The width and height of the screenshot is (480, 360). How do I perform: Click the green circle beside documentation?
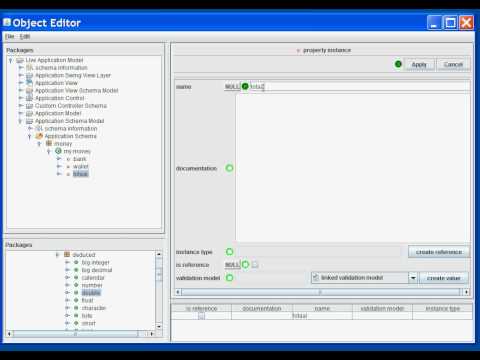point(229,168)
